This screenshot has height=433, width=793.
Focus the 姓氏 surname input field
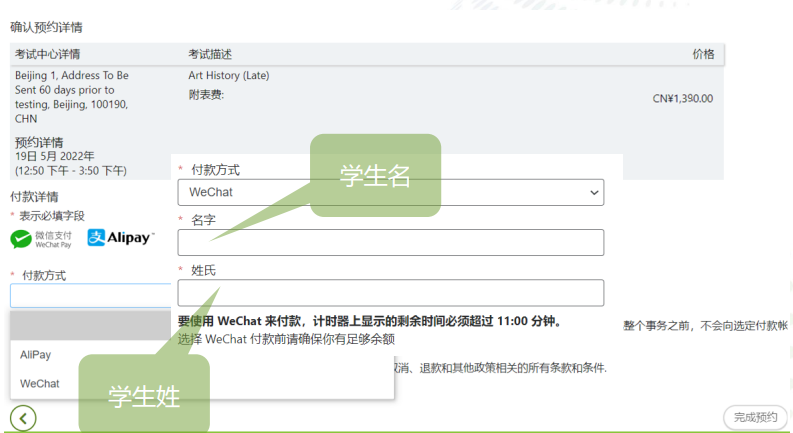(x=390, y=293)
